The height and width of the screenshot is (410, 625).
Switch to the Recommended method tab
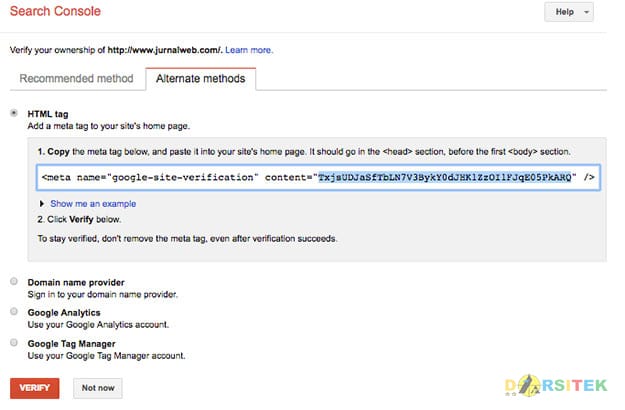(77, 78)
